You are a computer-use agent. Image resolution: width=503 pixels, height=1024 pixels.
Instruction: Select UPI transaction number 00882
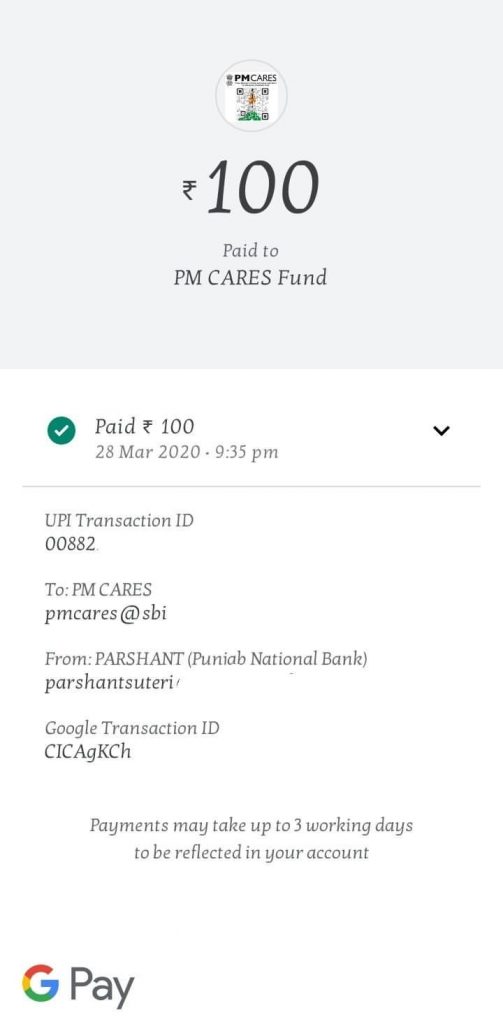pos(71,543)
